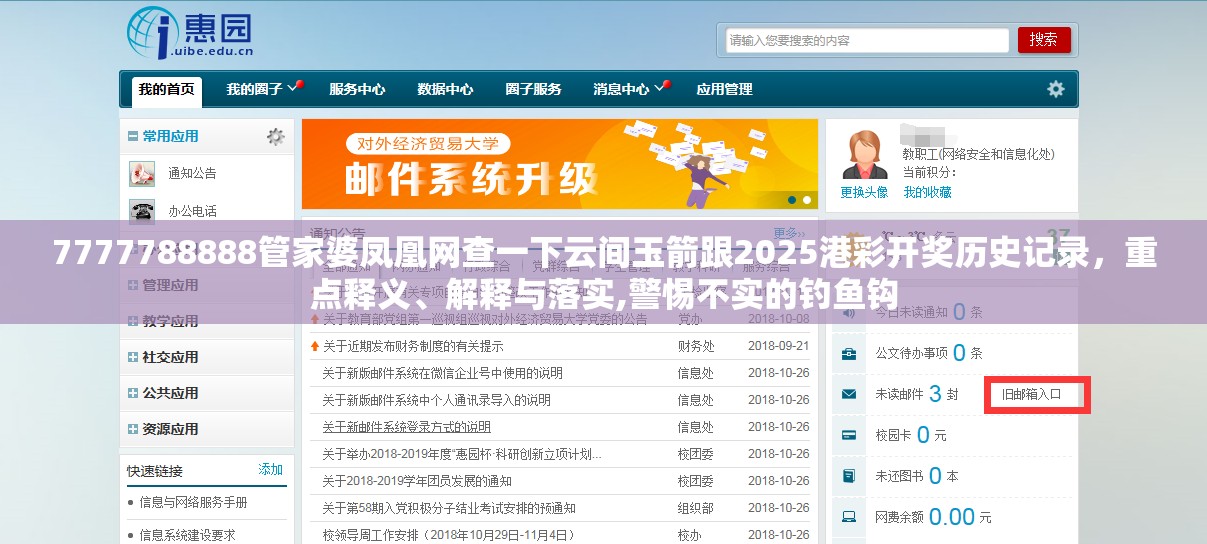This screenshot has height=544, width=1207.
Task: Click the 更换头像 link
Action: point(864,192)
